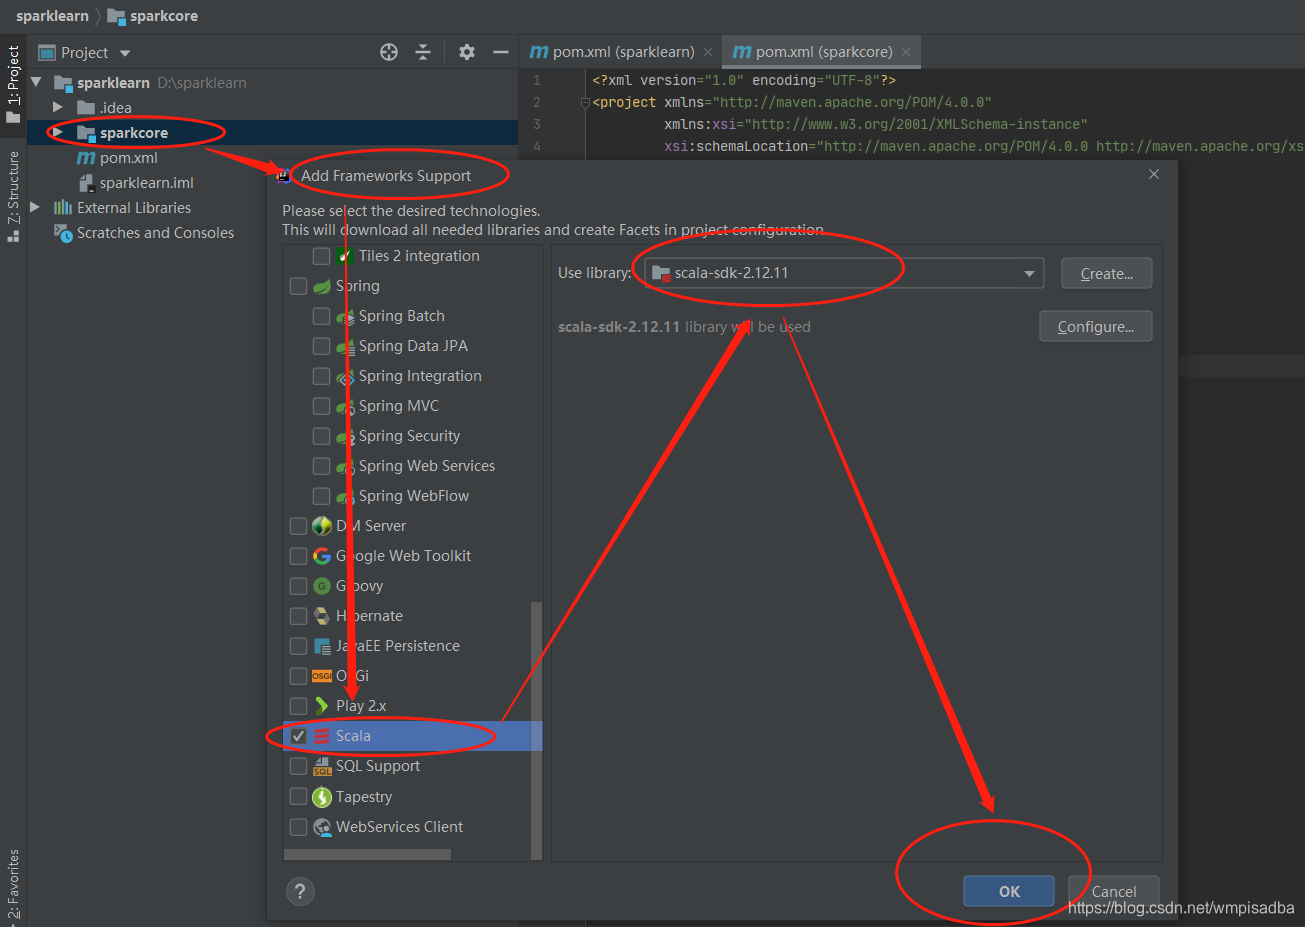Enable the Spring checkbox
The height and width of the screenshot is (927, 1305).
click(x=298, y=286)
